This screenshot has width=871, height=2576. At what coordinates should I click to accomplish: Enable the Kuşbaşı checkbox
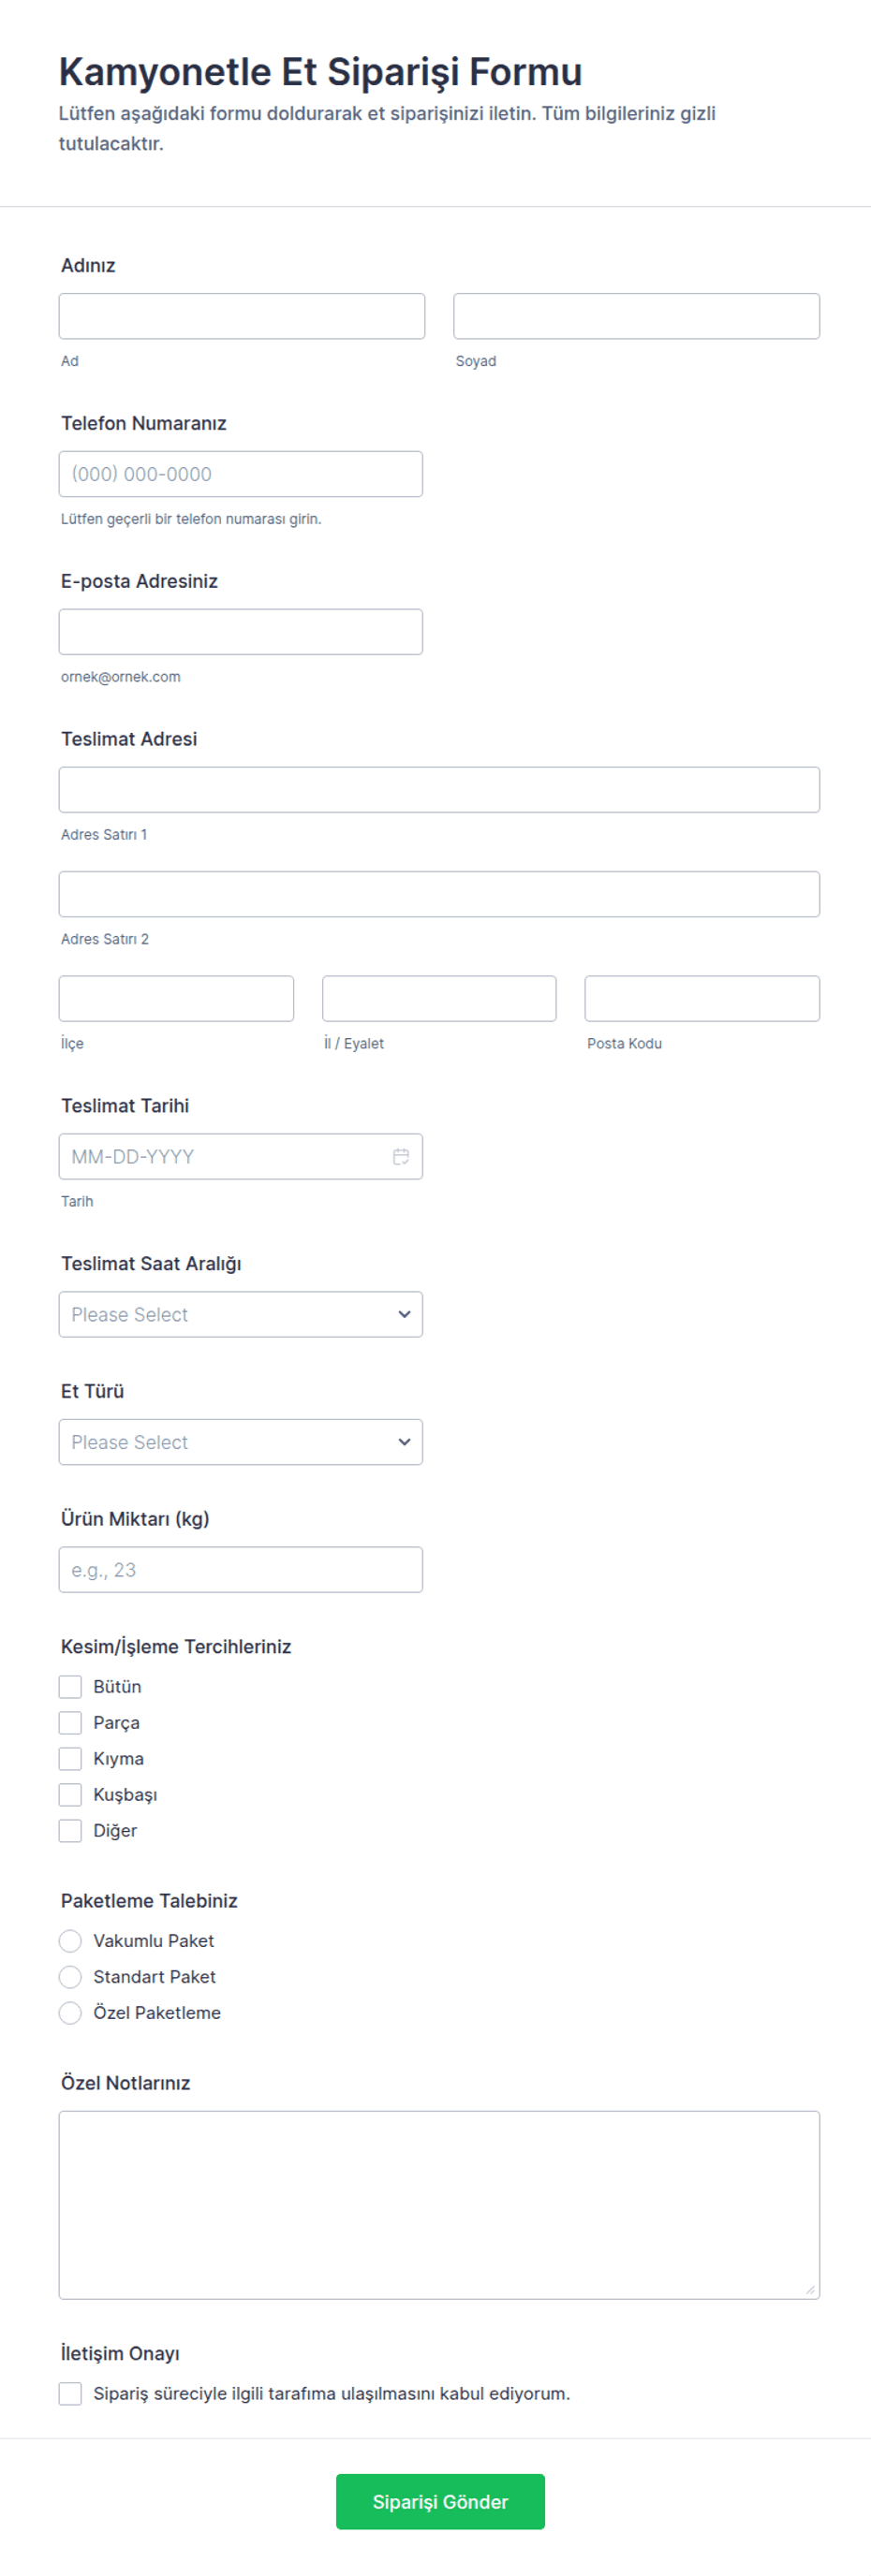click(x=70, y=1795)
